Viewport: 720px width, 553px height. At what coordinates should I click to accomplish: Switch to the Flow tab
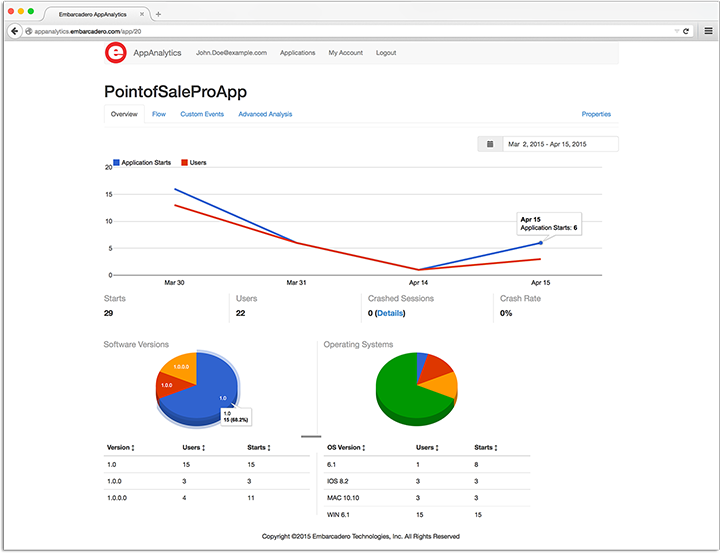(159, 114)
